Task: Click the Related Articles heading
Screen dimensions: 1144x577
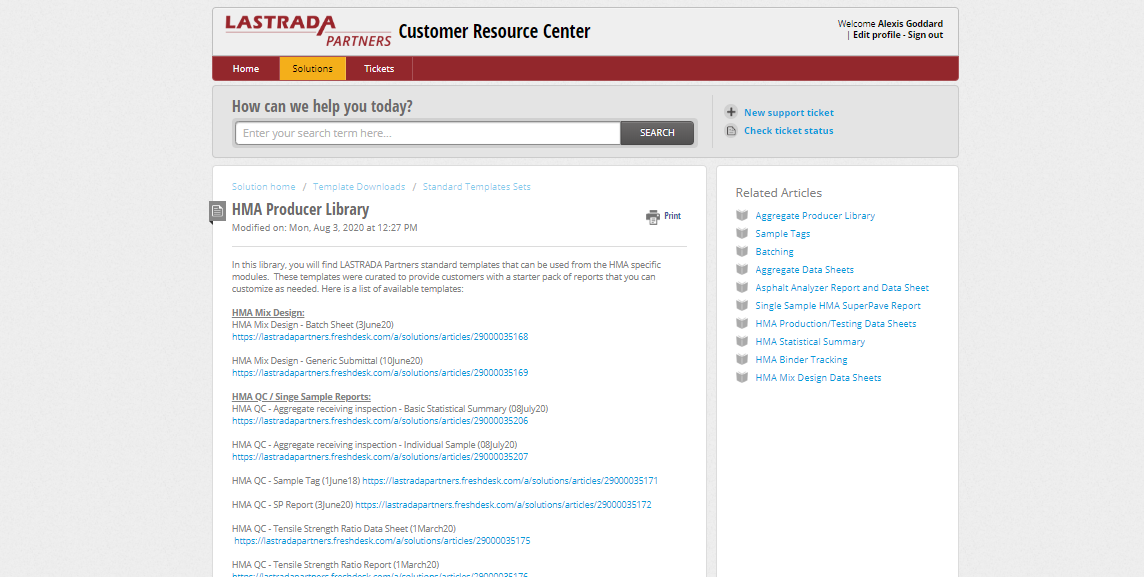Action: (778, 193)
